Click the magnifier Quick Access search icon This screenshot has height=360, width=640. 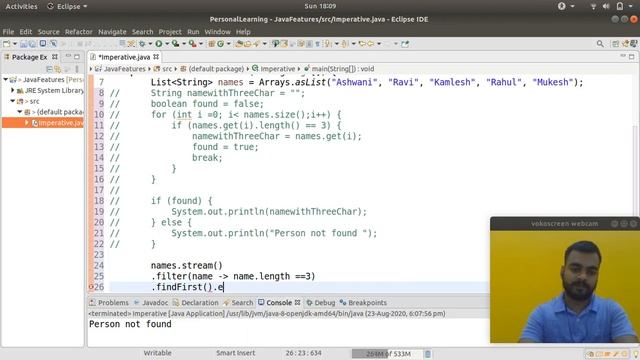coord(600,44)
